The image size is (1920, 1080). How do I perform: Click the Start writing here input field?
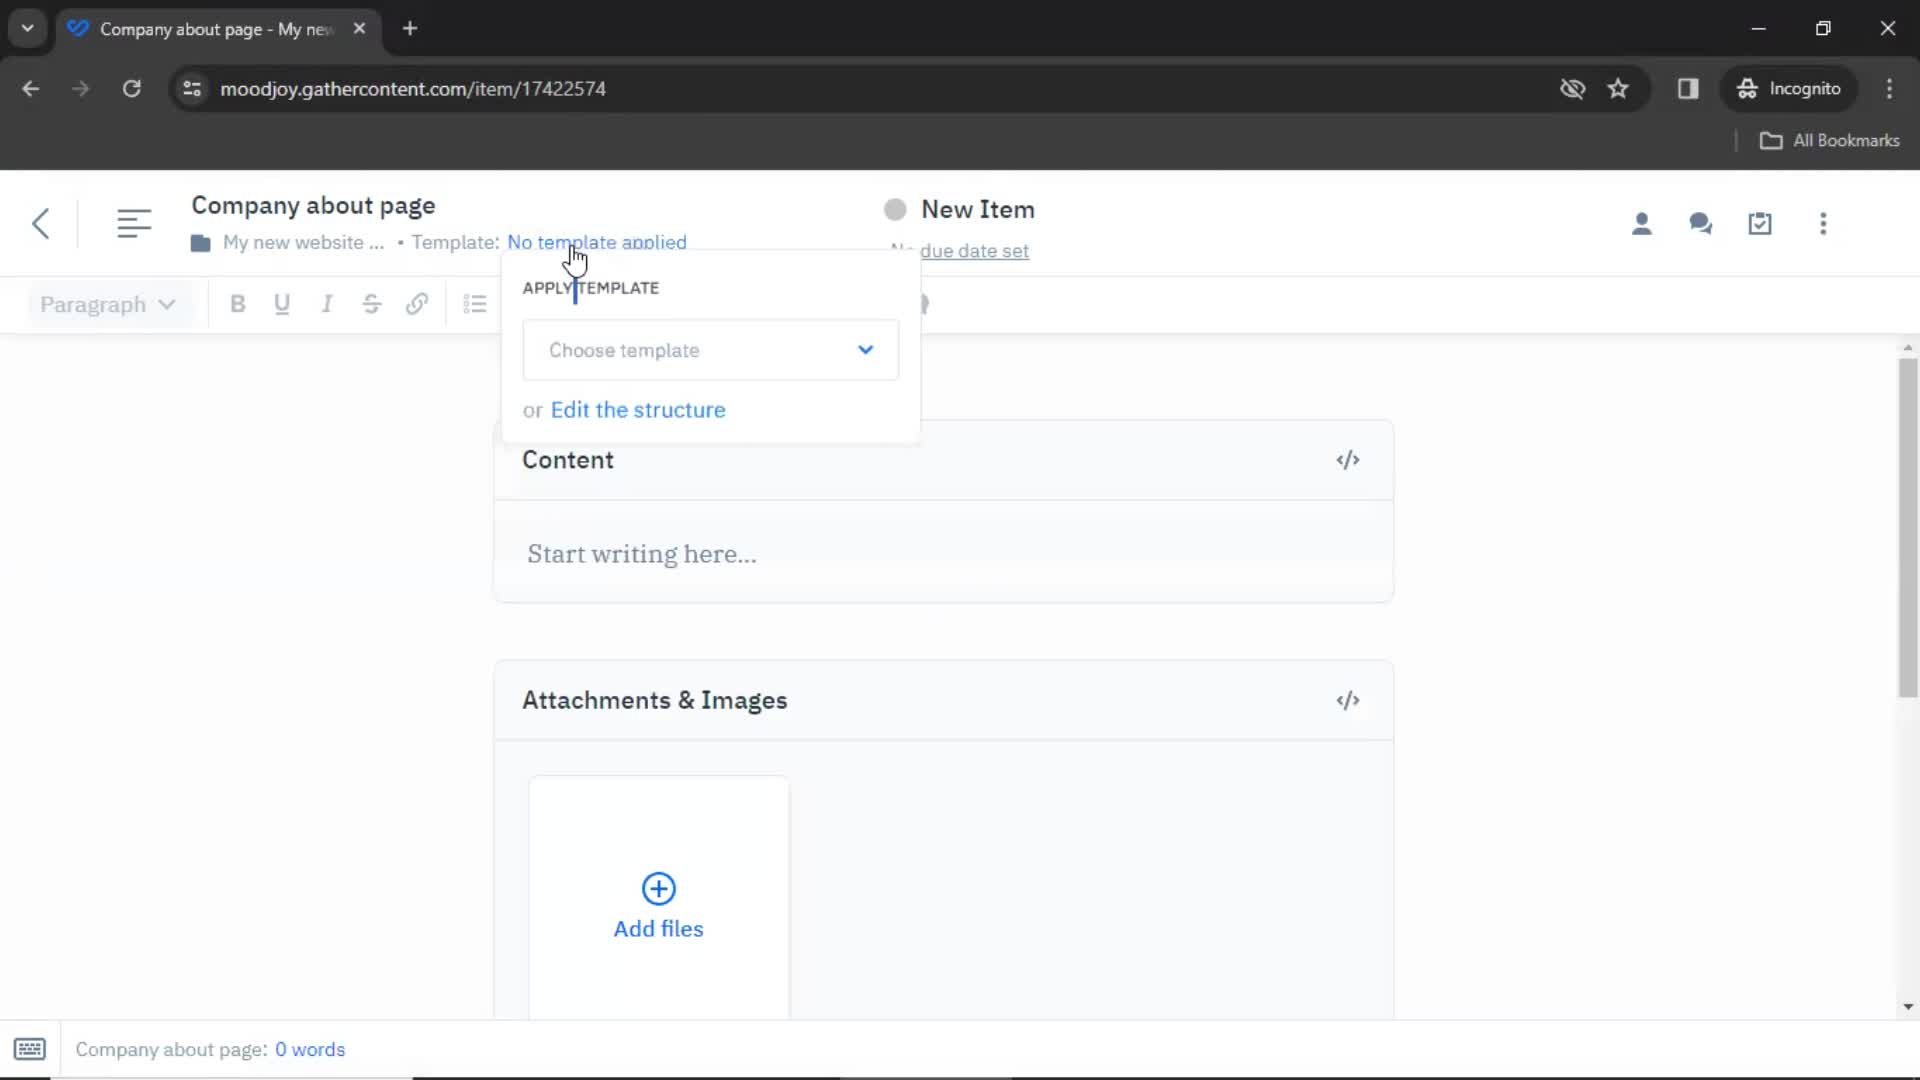(642, 554)
